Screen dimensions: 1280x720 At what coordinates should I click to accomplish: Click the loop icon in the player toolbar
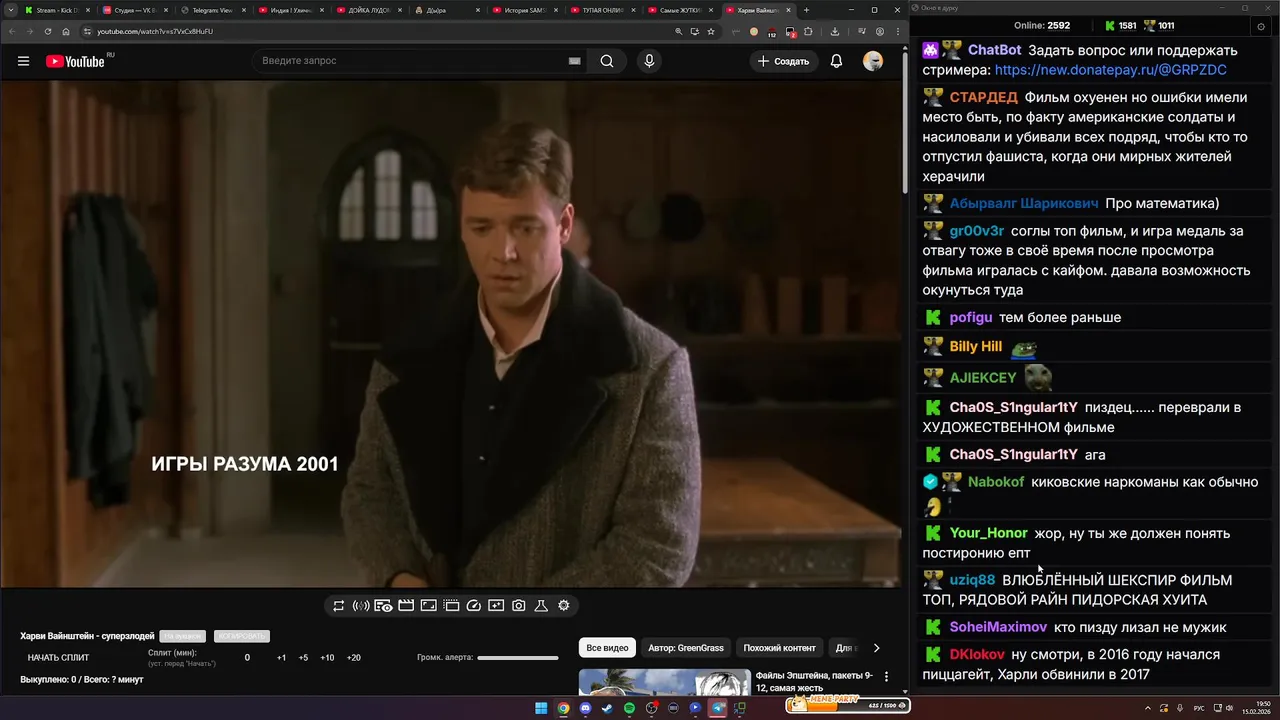coord(339,606)
